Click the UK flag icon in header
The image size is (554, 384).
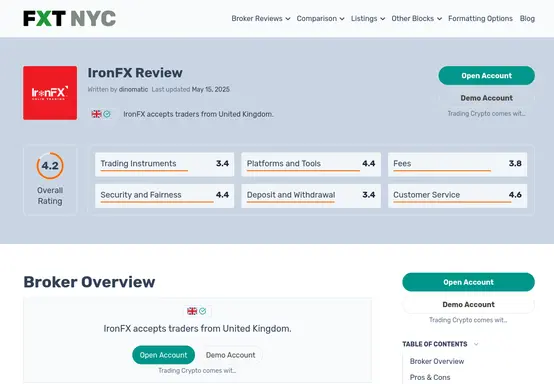point(96,114)
